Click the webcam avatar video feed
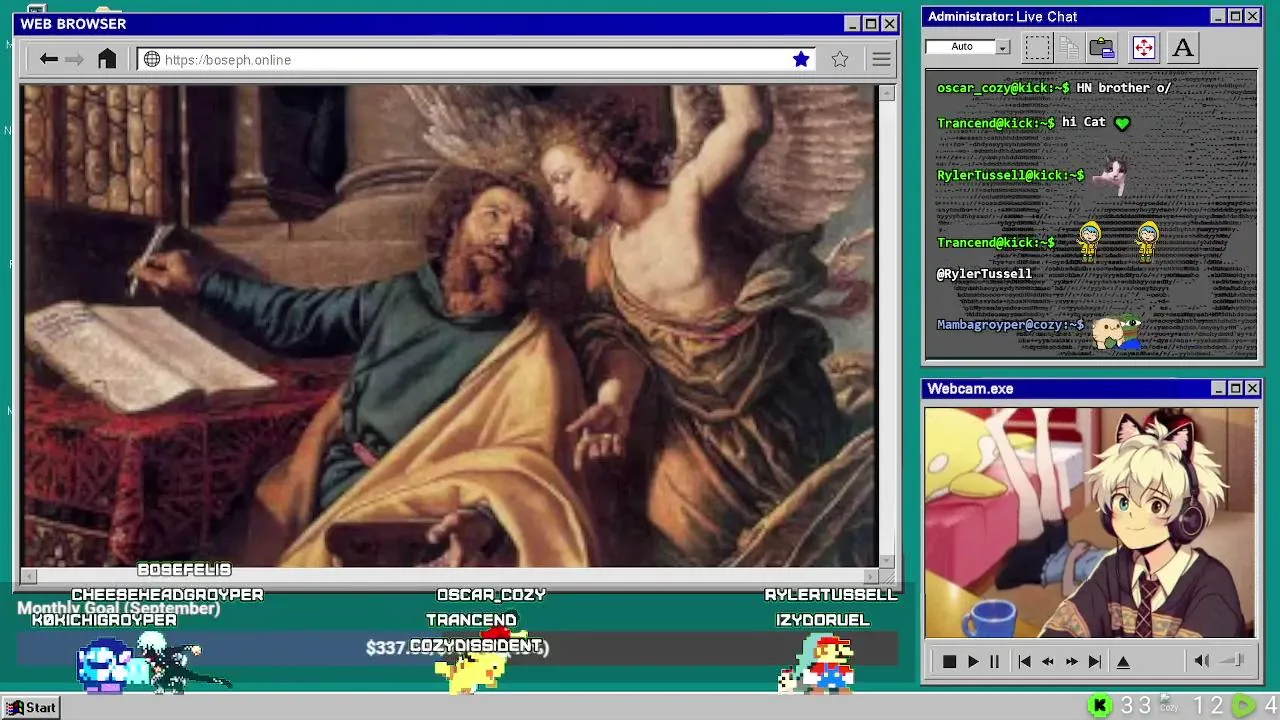 tap(1090, 522)
